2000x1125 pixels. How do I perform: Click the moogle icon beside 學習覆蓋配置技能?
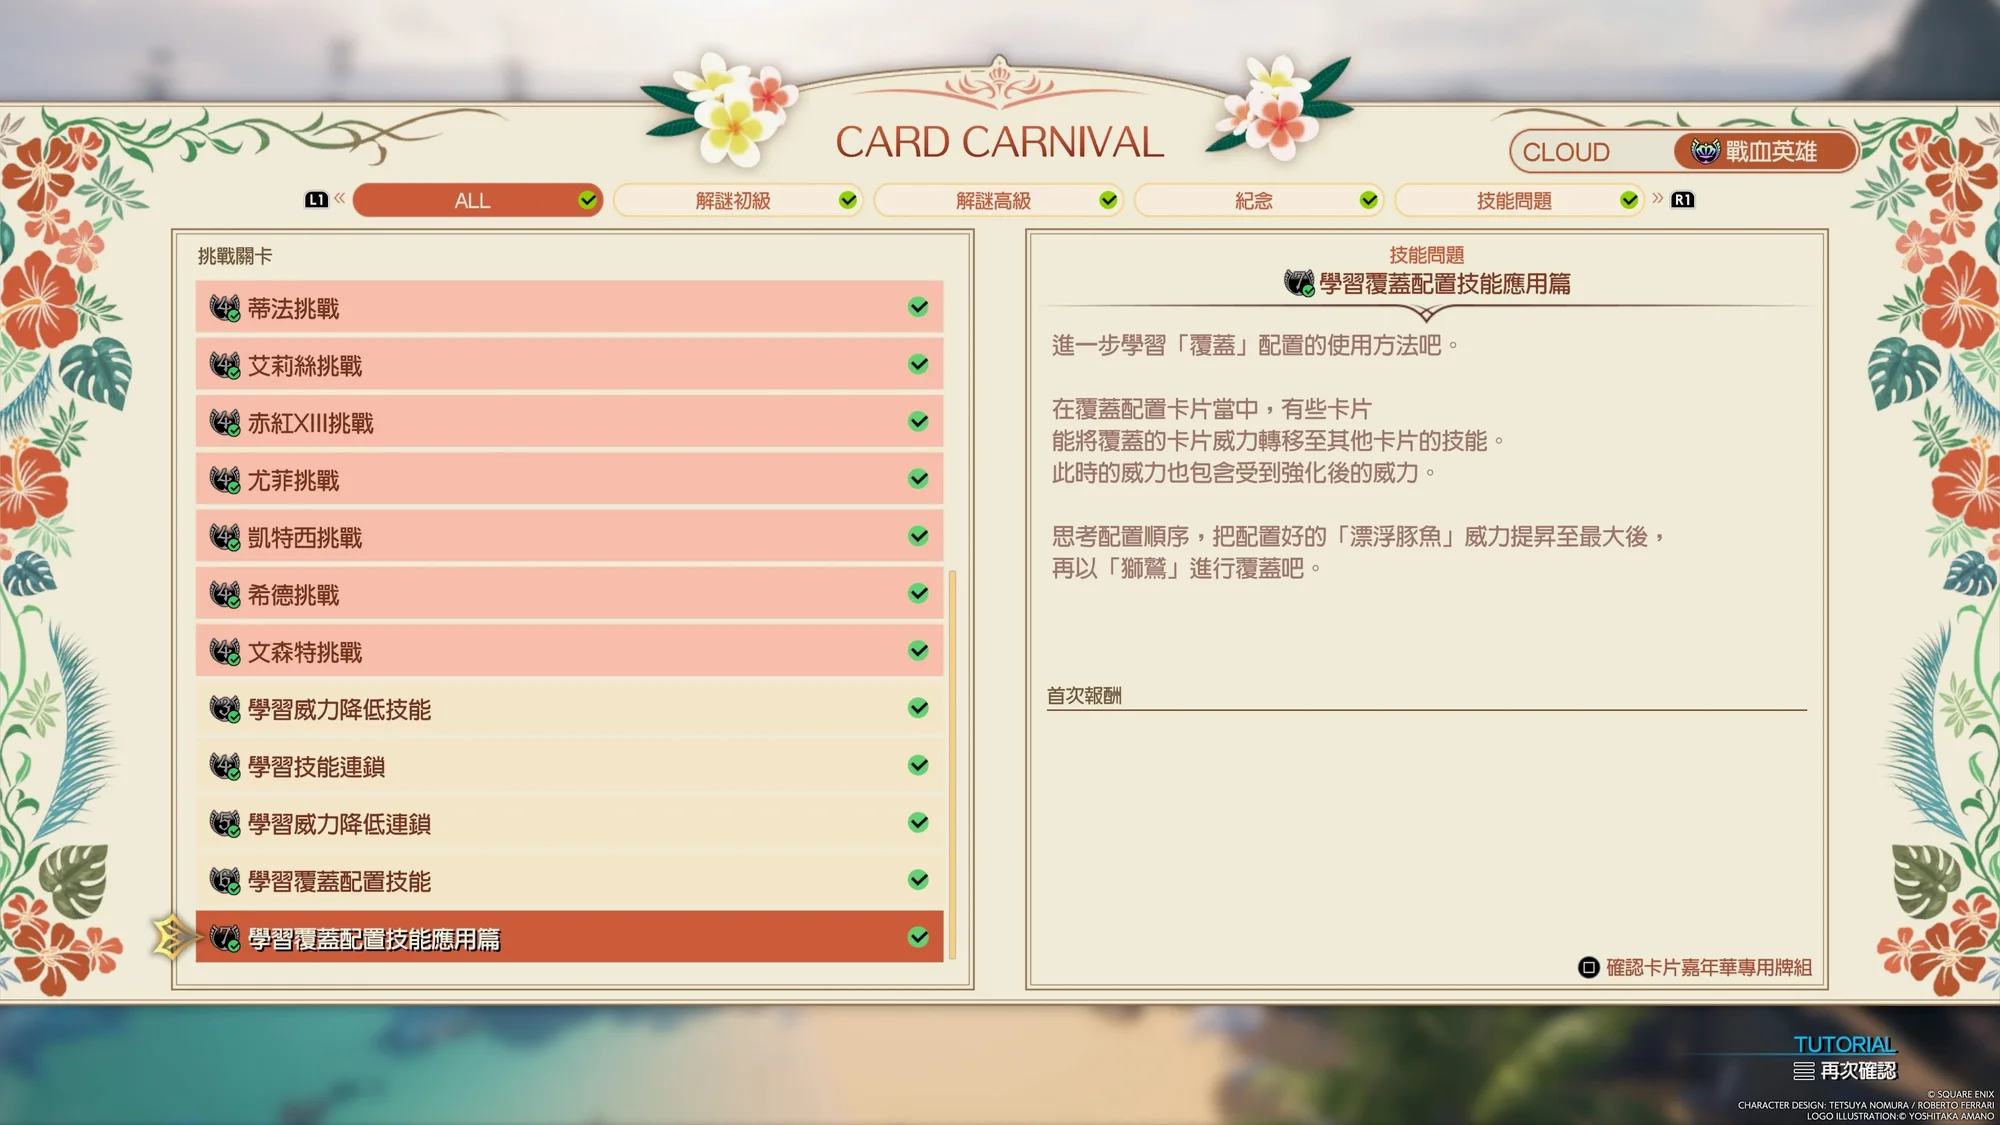pos(225,880)
